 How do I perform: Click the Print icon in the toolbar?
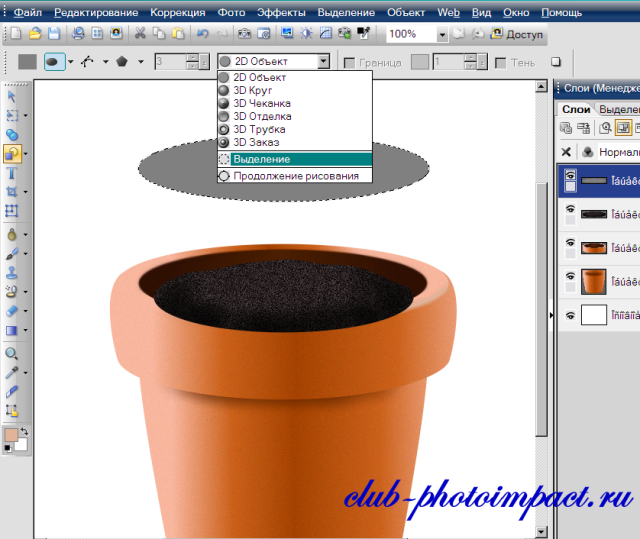(78, 33)
